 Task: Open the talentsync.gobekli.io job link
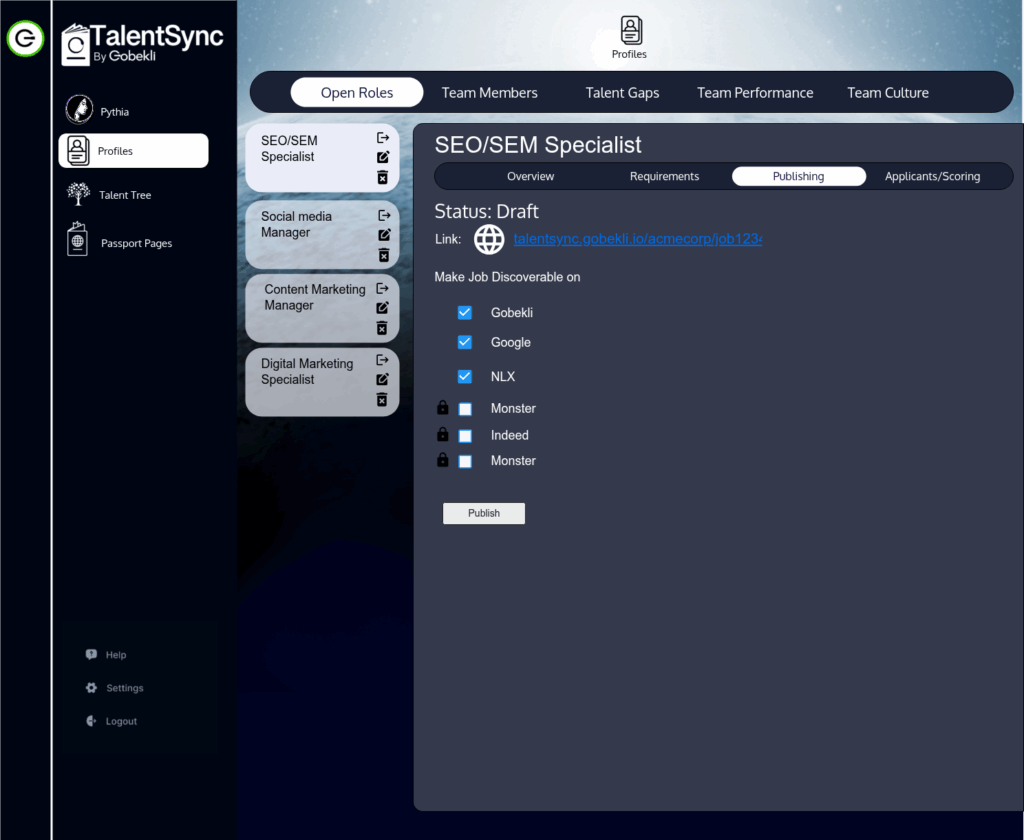point(637,239)
